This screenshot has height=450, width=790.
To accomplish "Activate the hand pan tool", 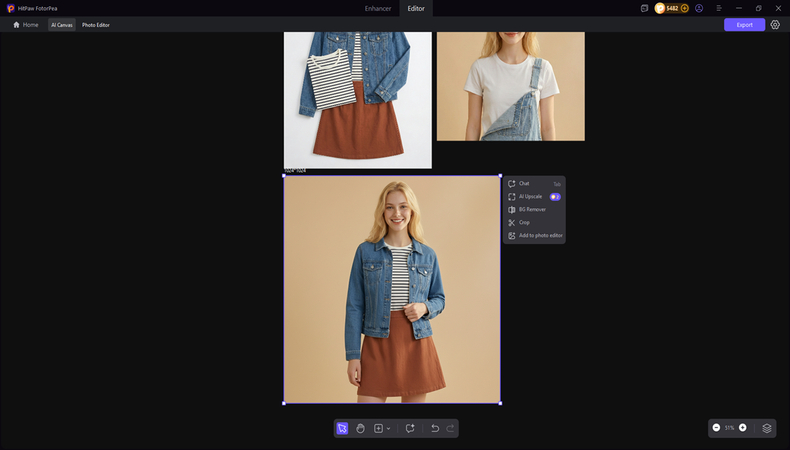I will (360, 428).
